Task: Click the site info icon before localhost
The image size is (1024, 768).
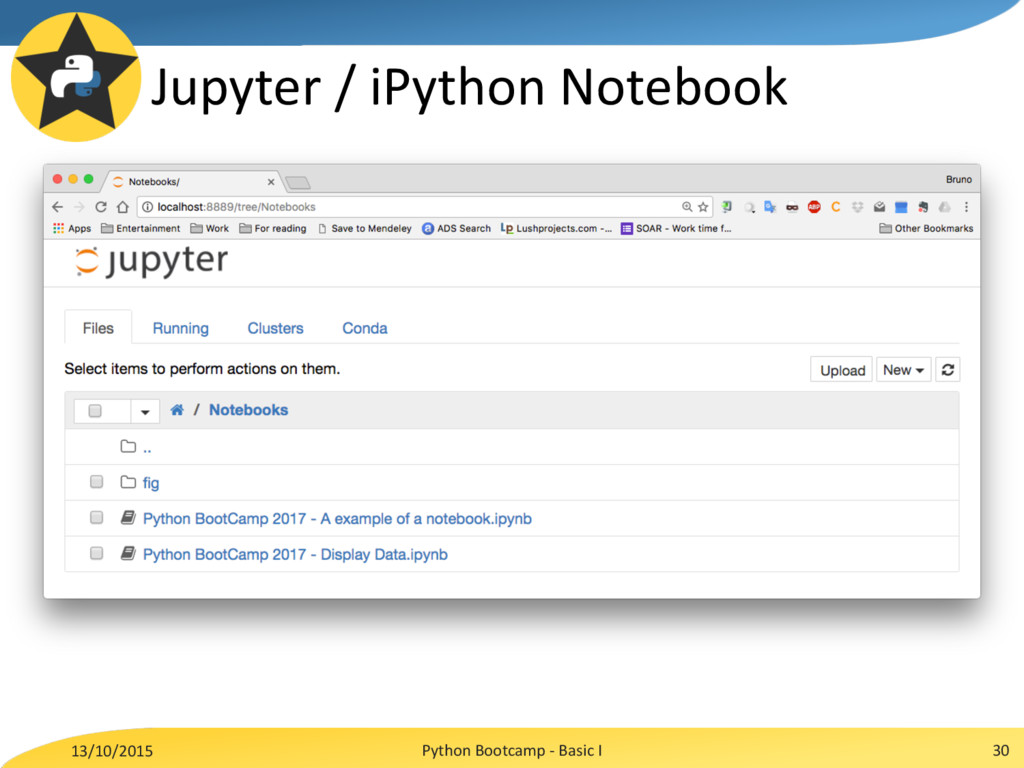Action: [x=148, y=207]
